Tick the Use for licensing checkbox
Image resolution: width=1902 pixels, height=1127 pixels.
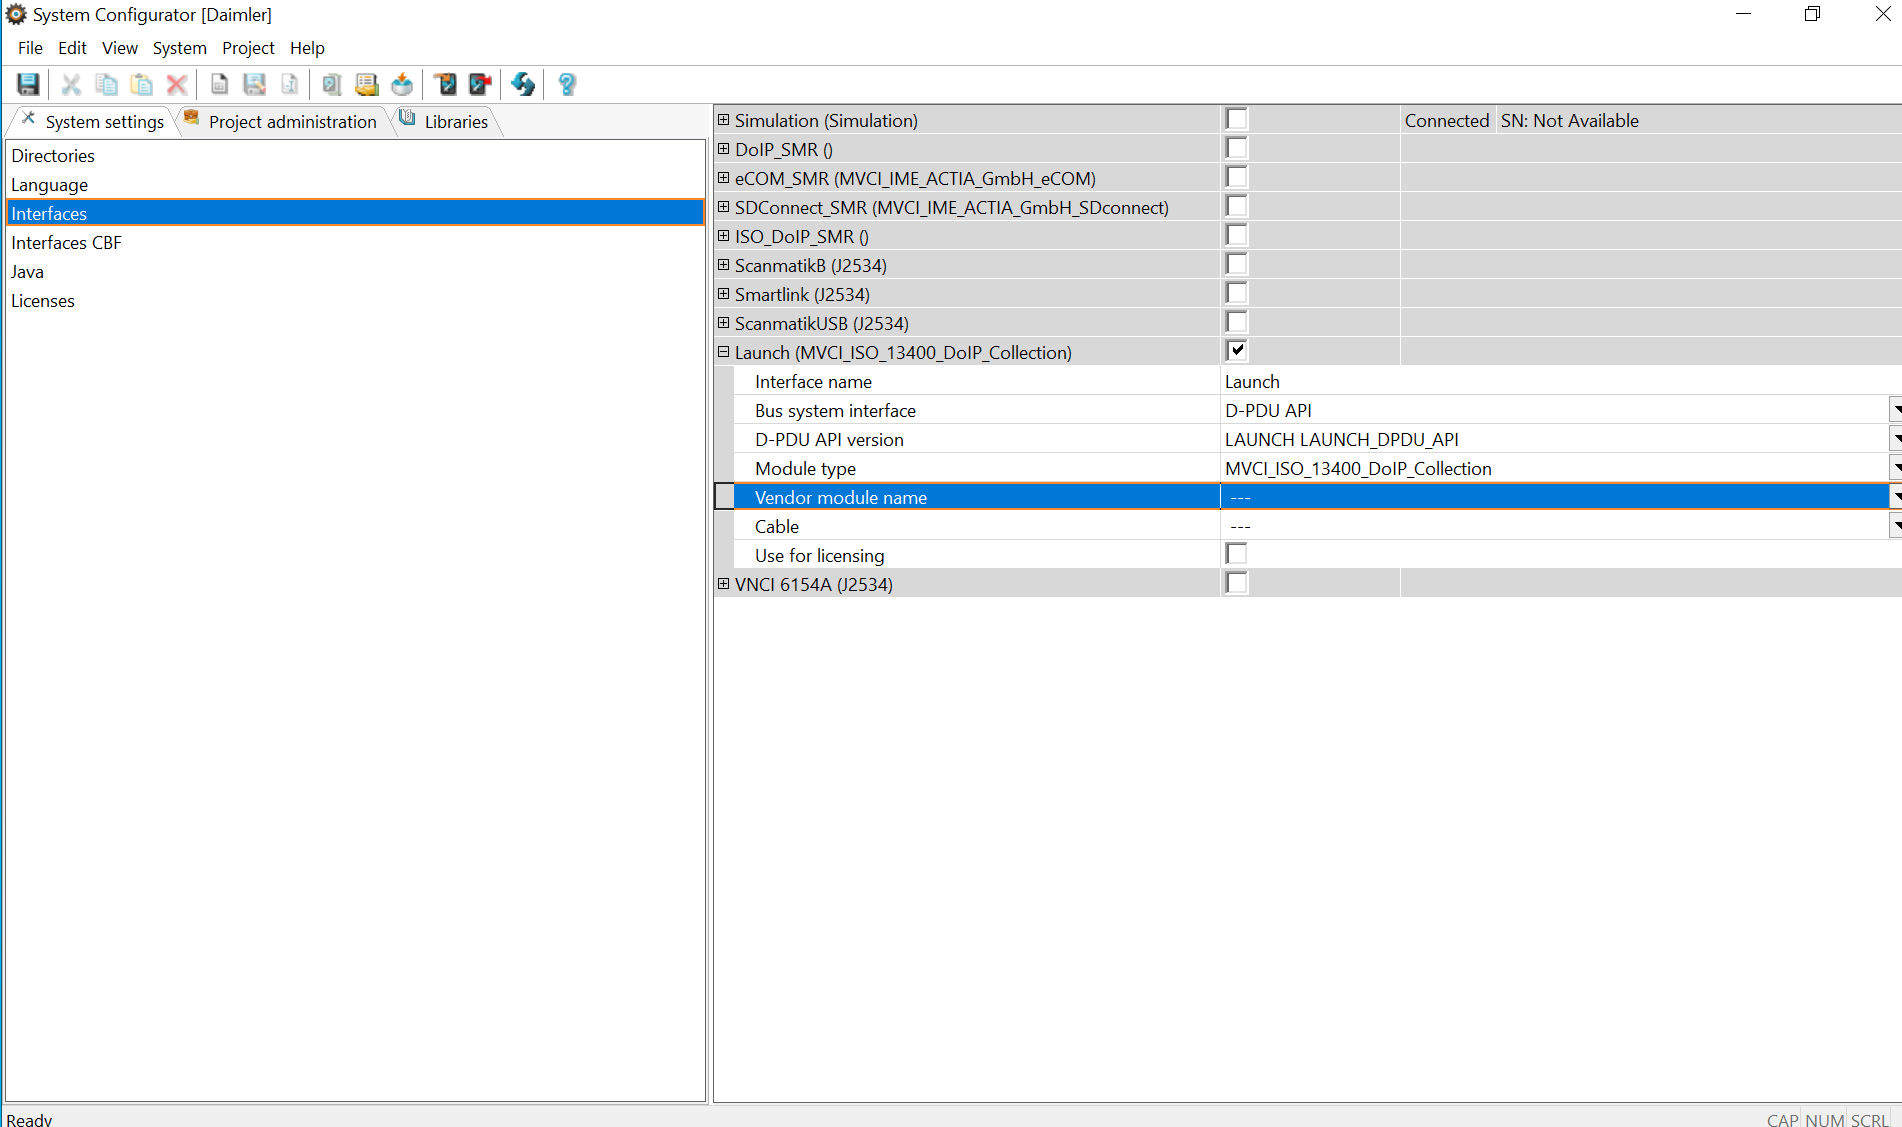(1237, 554)
